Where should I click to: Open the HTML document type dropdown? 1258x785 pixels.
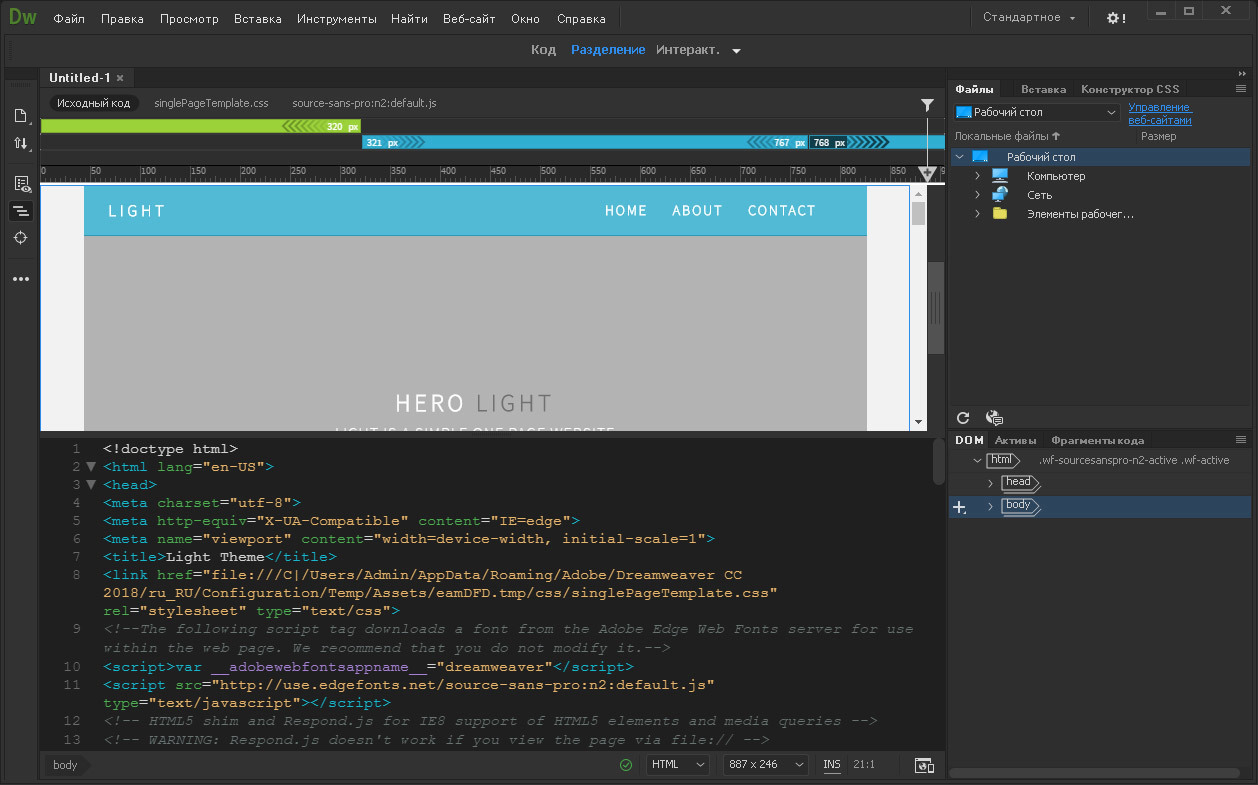tap(677, 765)
